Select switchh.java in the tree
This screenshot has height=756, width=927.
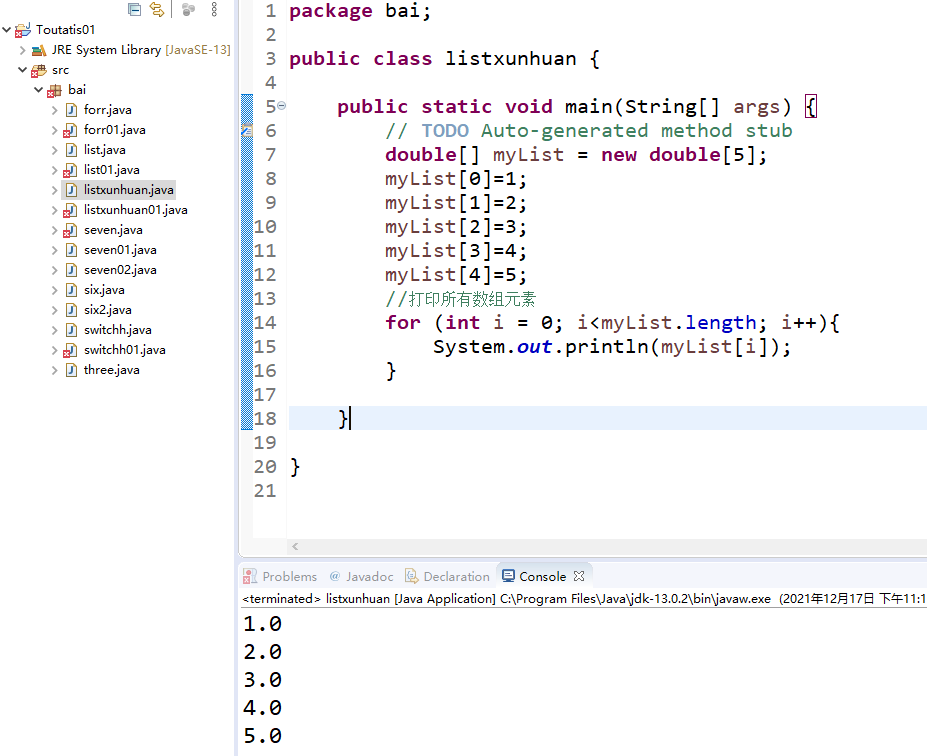point(118,330)
